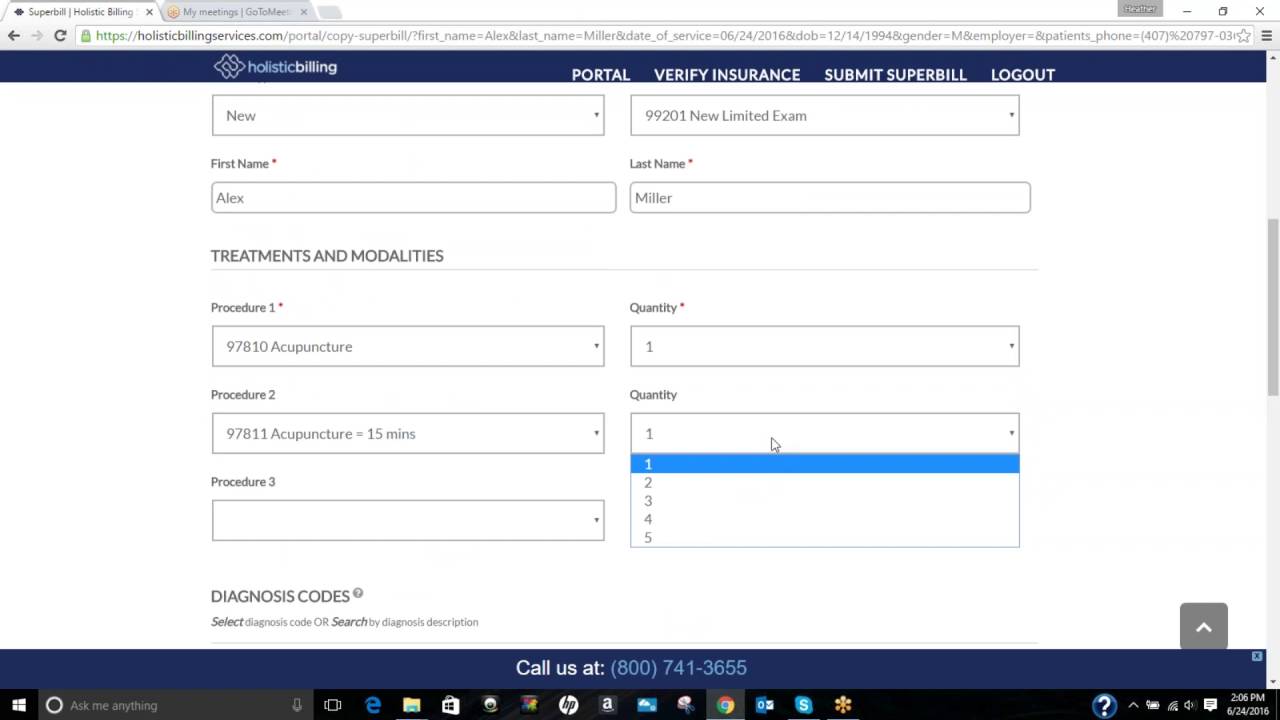The image size is (1280, 720).
Task: Click the First Name field
Action: (x=413, y=197)
